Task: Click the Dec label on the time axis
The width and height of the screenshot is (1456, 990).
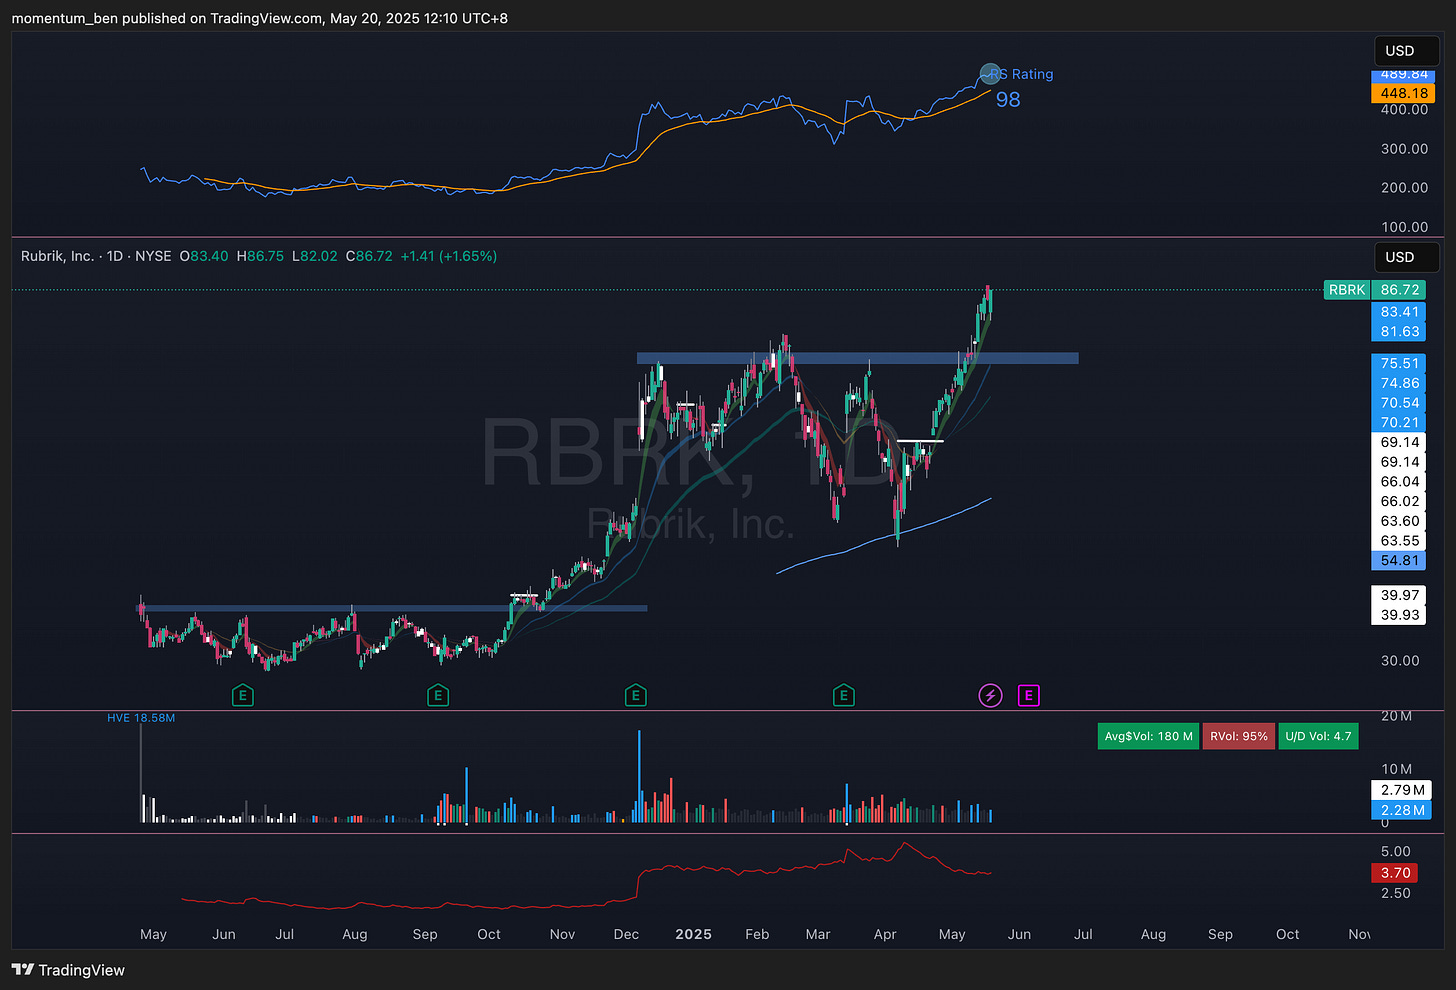Action: click(626, 935)
